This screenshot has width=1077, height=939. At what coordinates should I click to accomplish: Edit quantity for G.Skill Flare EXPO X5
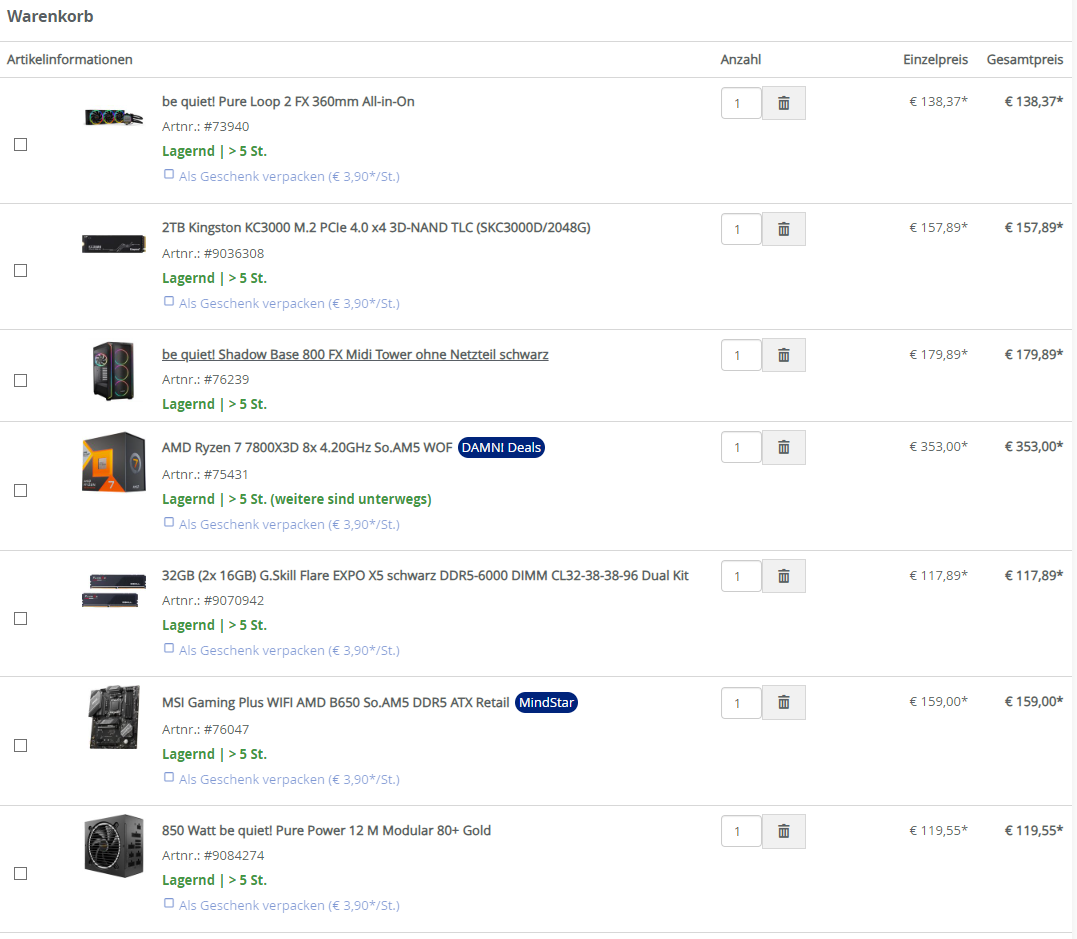[741, 576]
